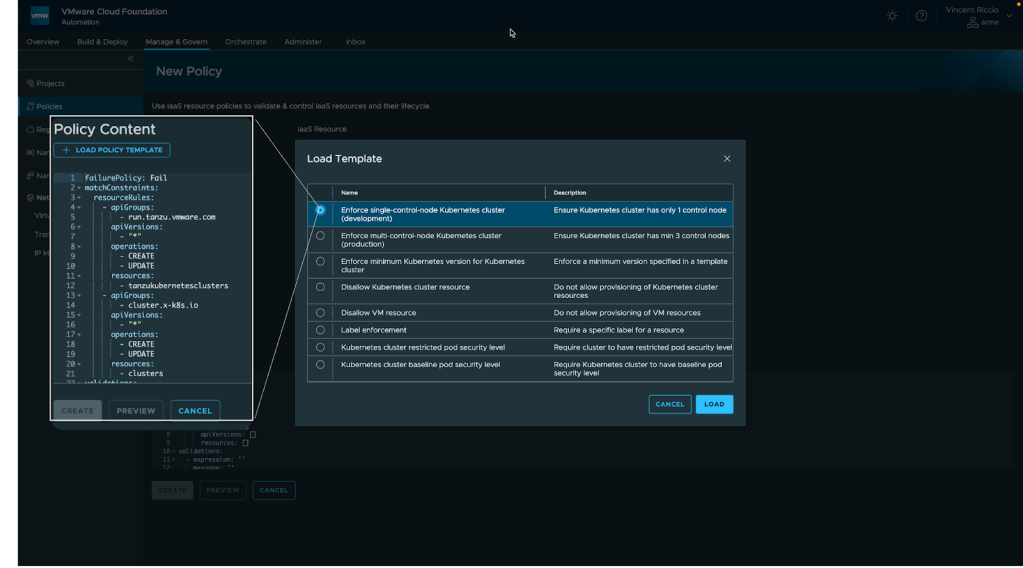Click the 'failurePolicy: Fail' code line
Screen dimensions: 1023x568
coord(126,178)
